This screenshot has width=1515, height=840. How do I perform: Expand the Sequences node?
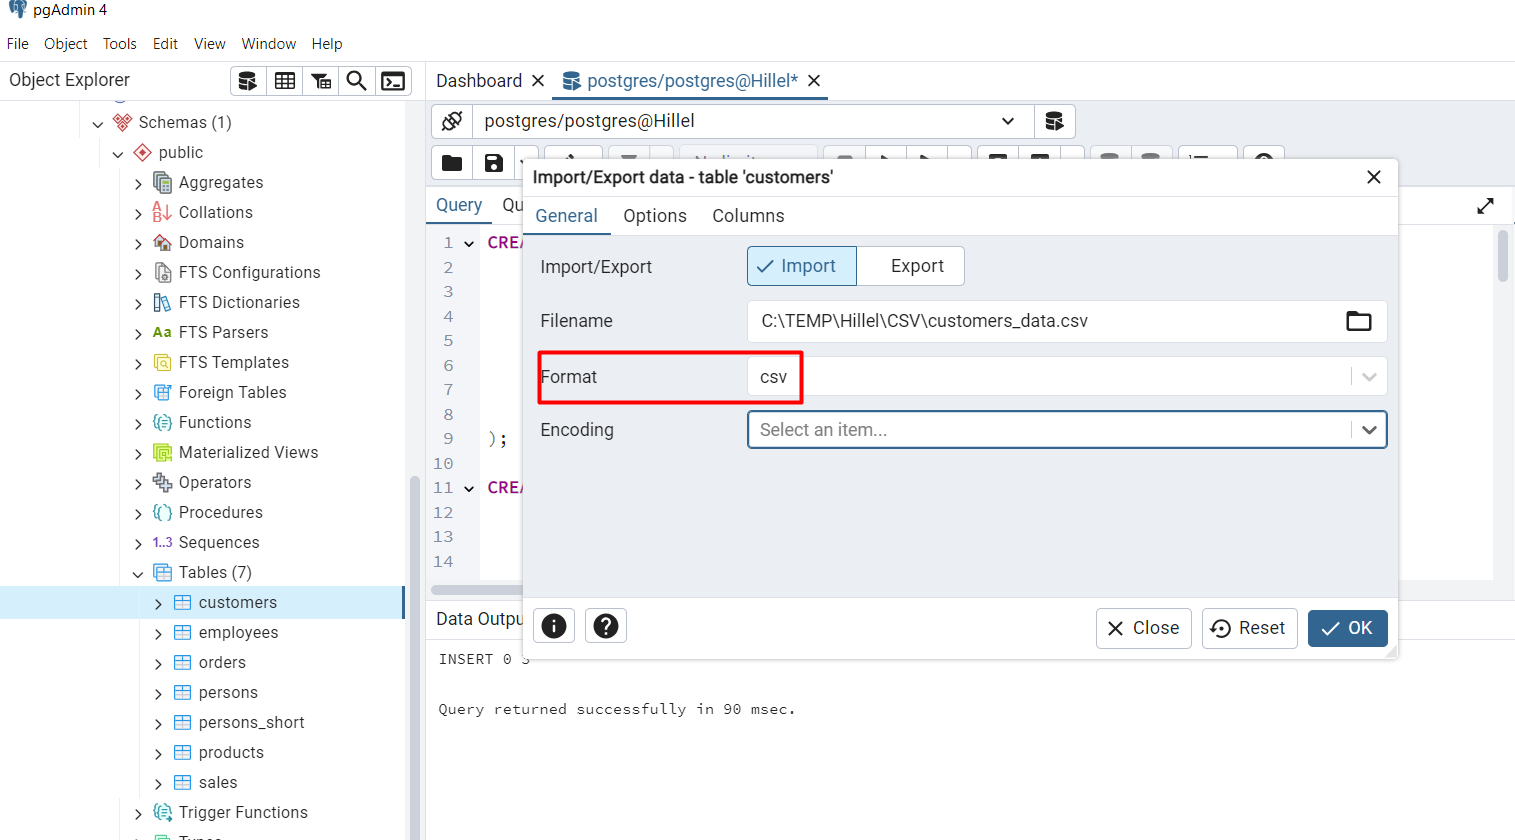[138, 543]
